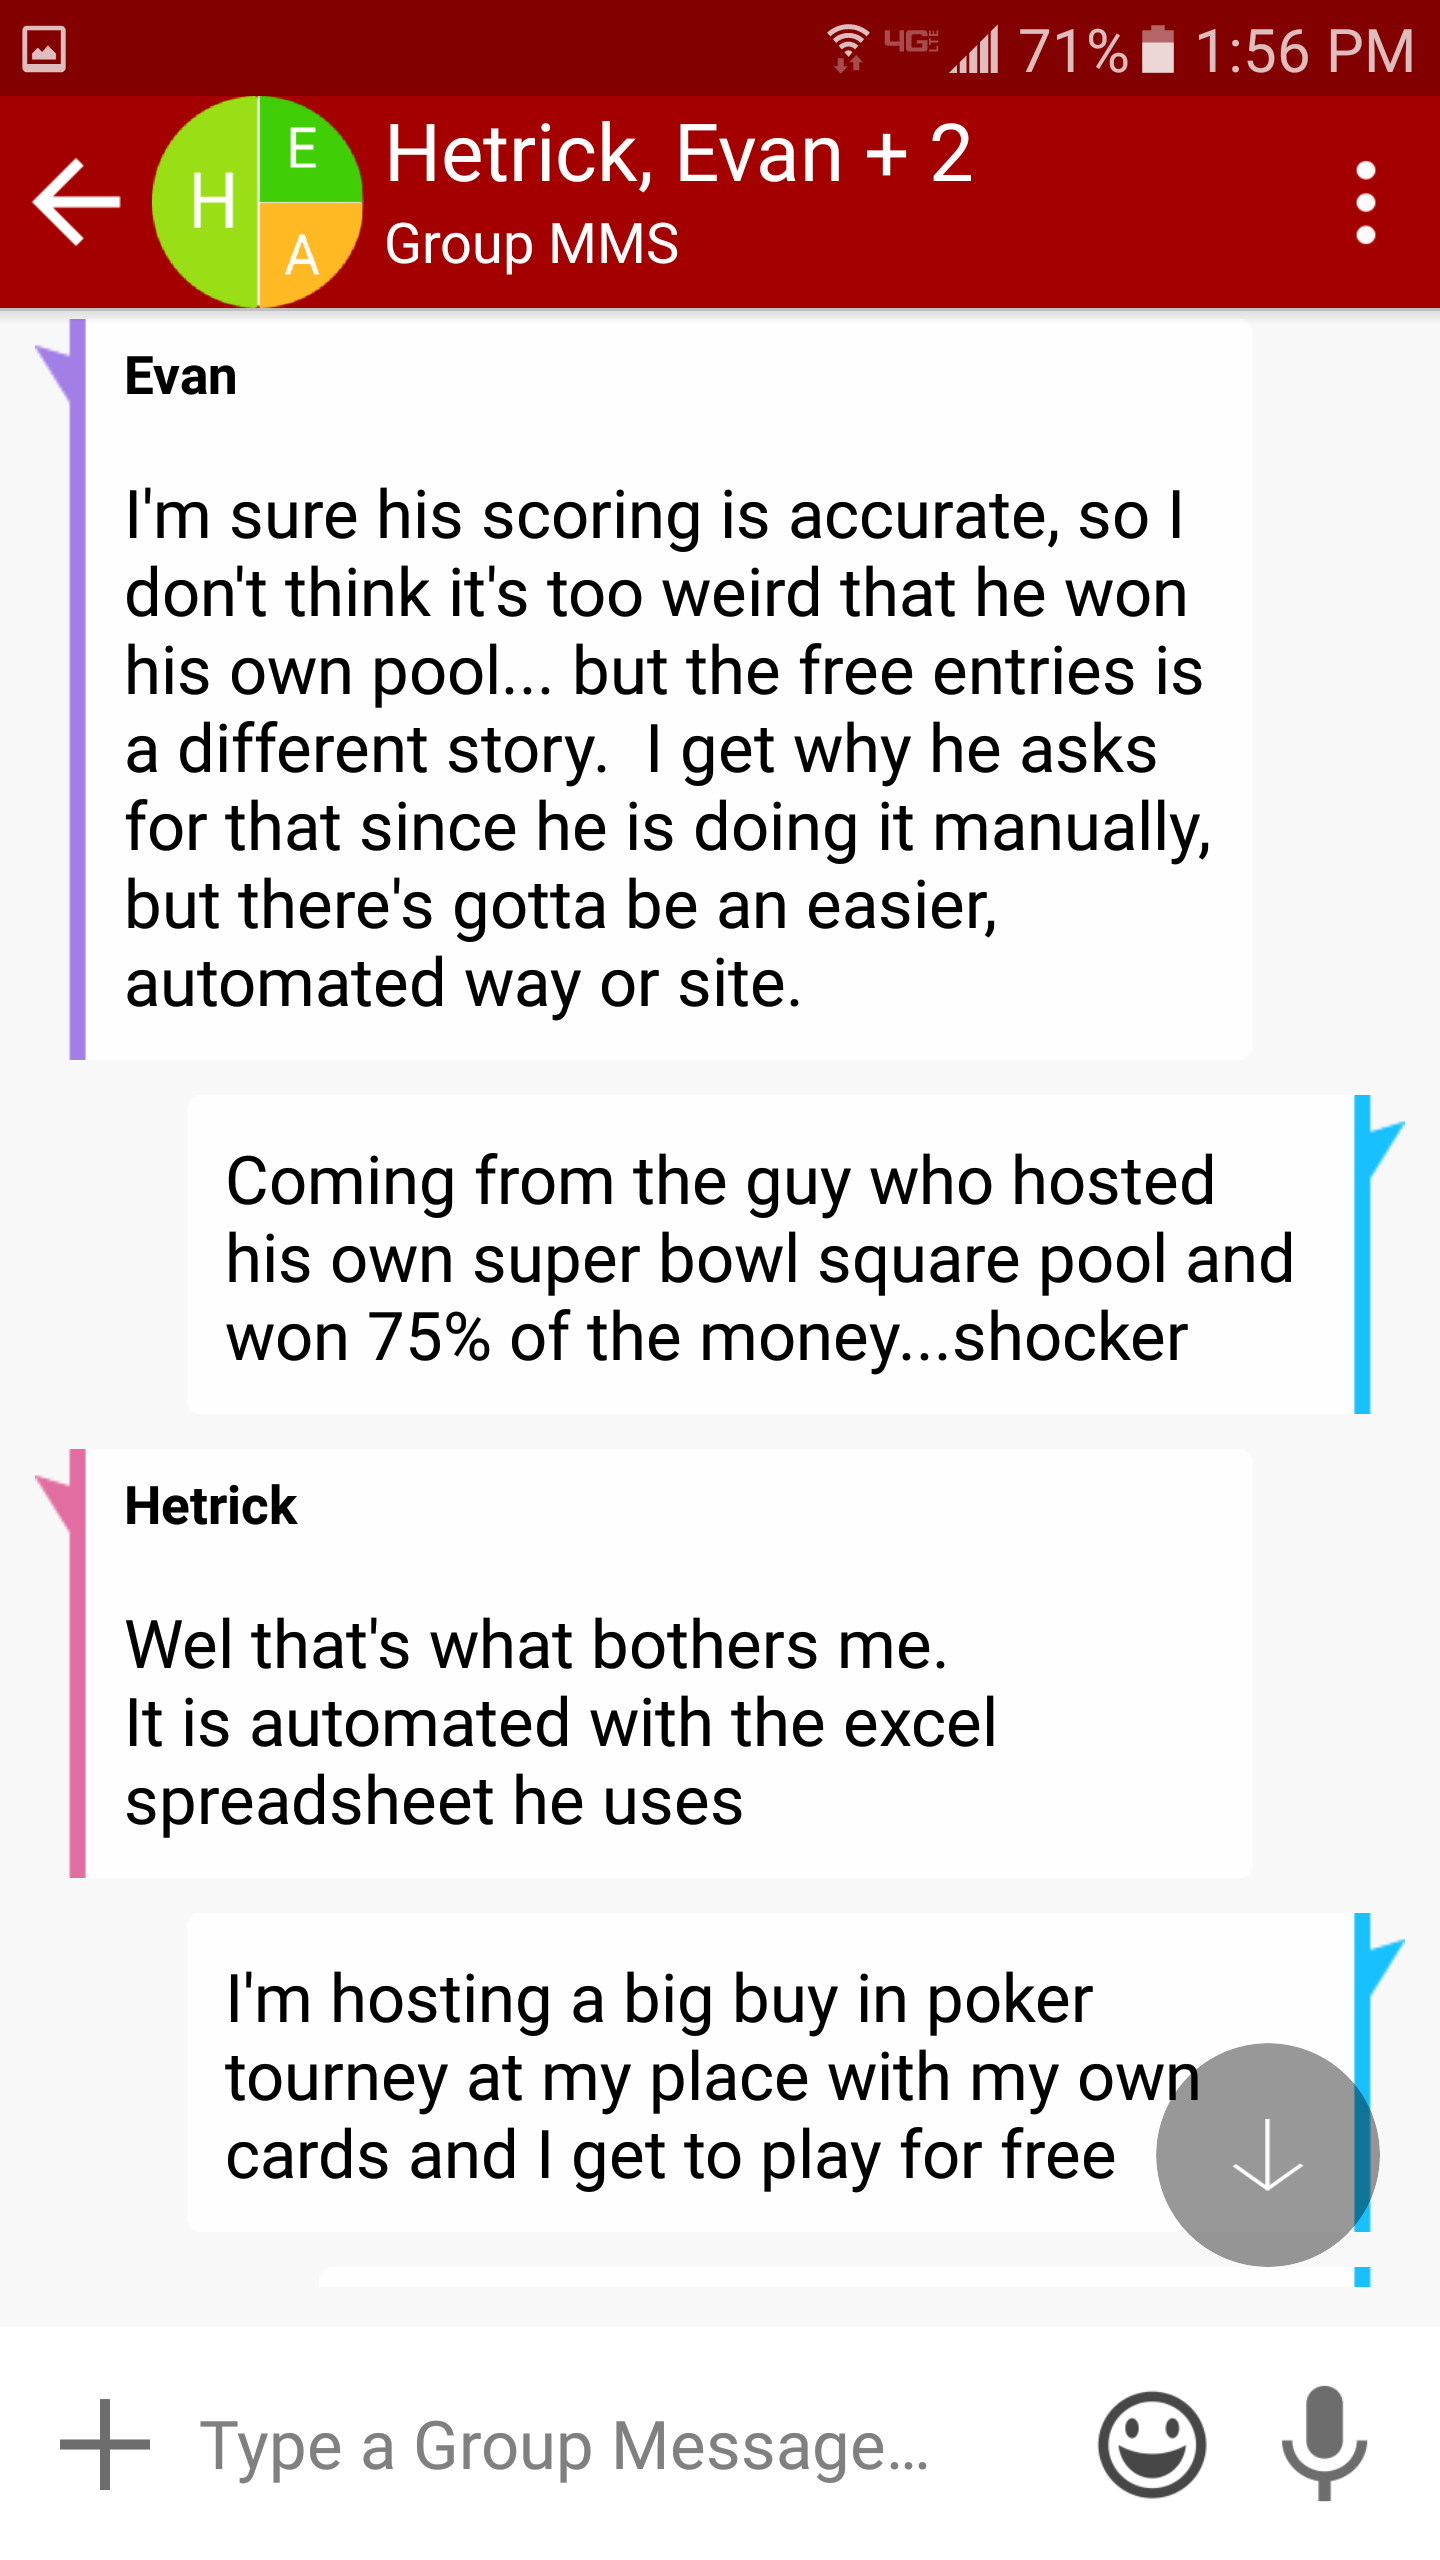Viewport: 1440px width, 2560px height.
Task: Tap the Wi-Fi signal status icon
Action: 848,48
